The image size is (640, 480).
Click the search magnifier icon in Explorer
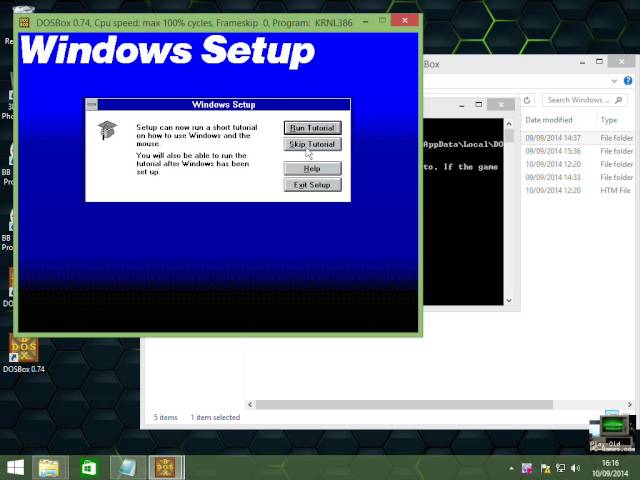click(619, 100)
